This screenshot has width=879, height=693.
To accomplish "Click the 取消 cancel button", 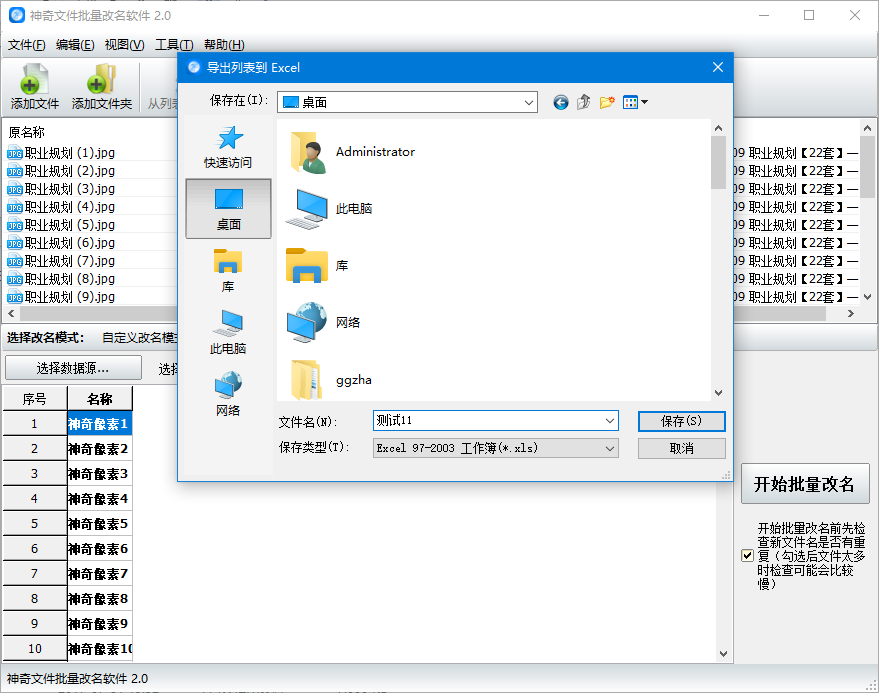I will [681, 448].
